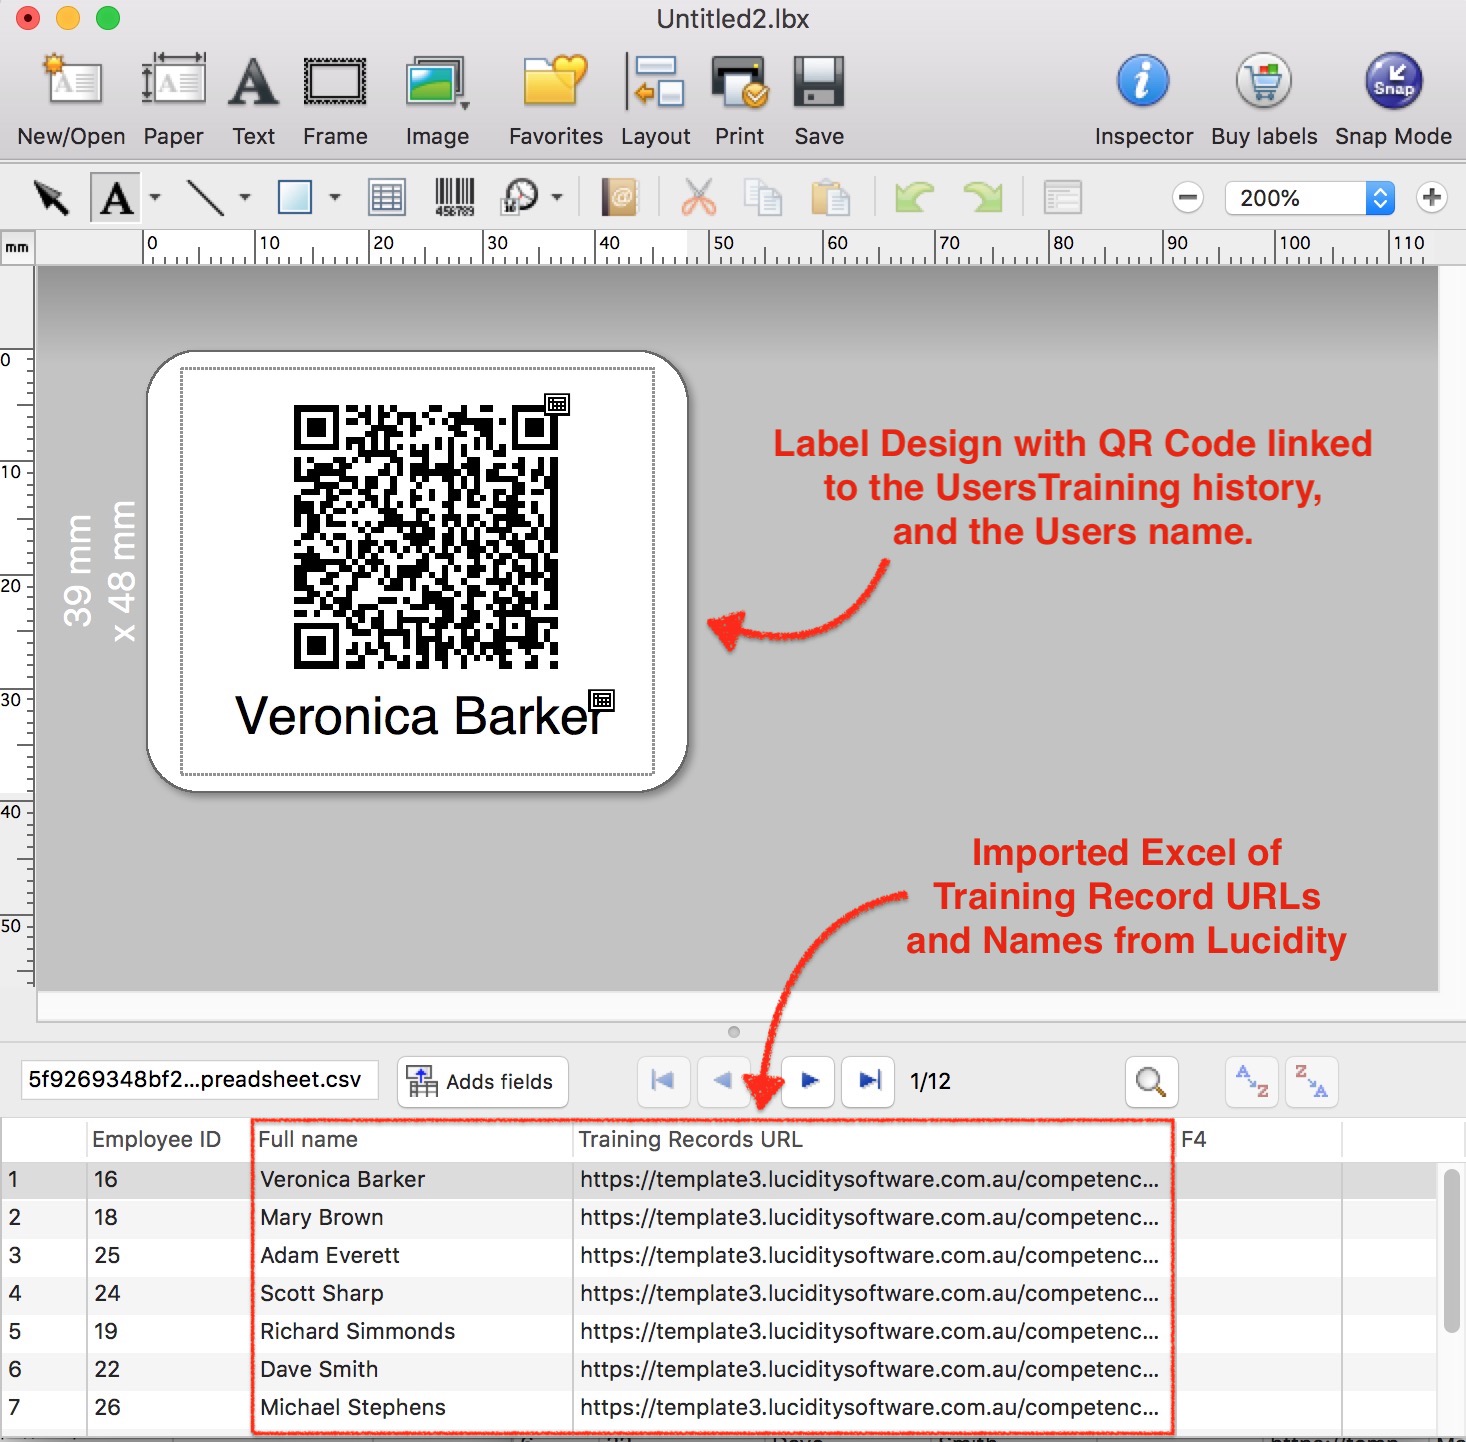
Task: Open Buy labels
Action: click(1263, 97)
